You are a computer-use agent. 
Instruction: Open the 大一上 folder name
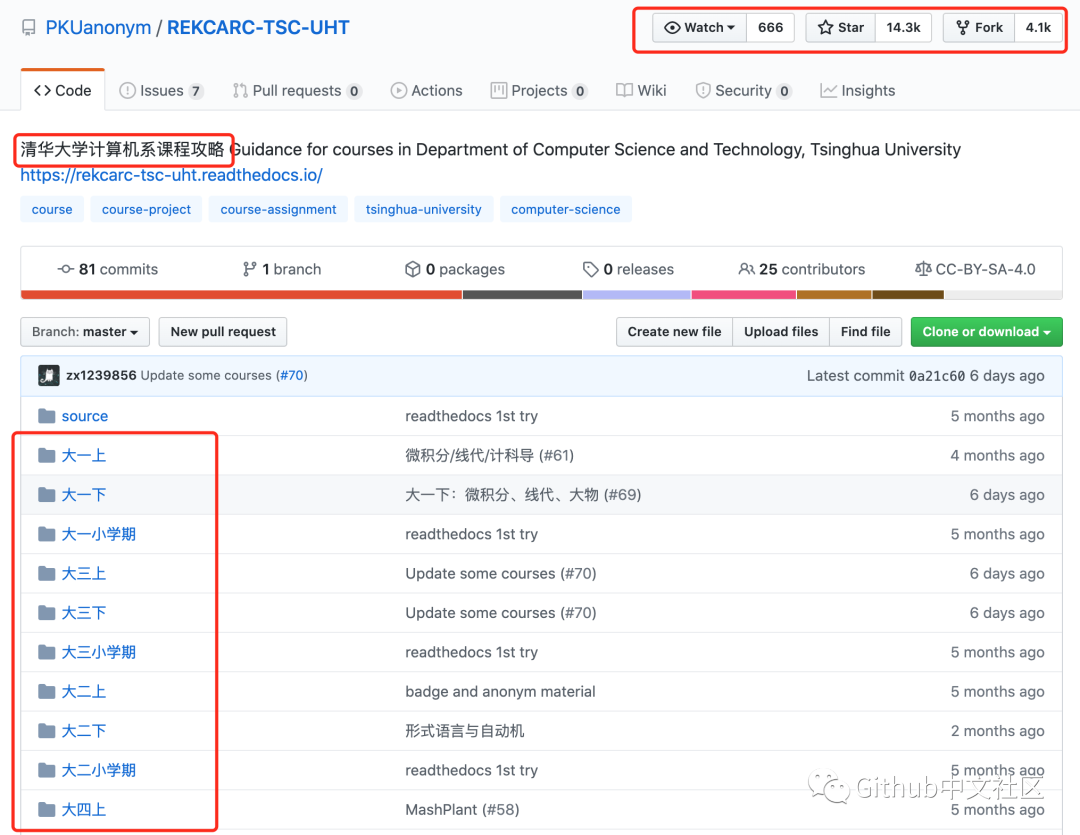coord(83,455)
